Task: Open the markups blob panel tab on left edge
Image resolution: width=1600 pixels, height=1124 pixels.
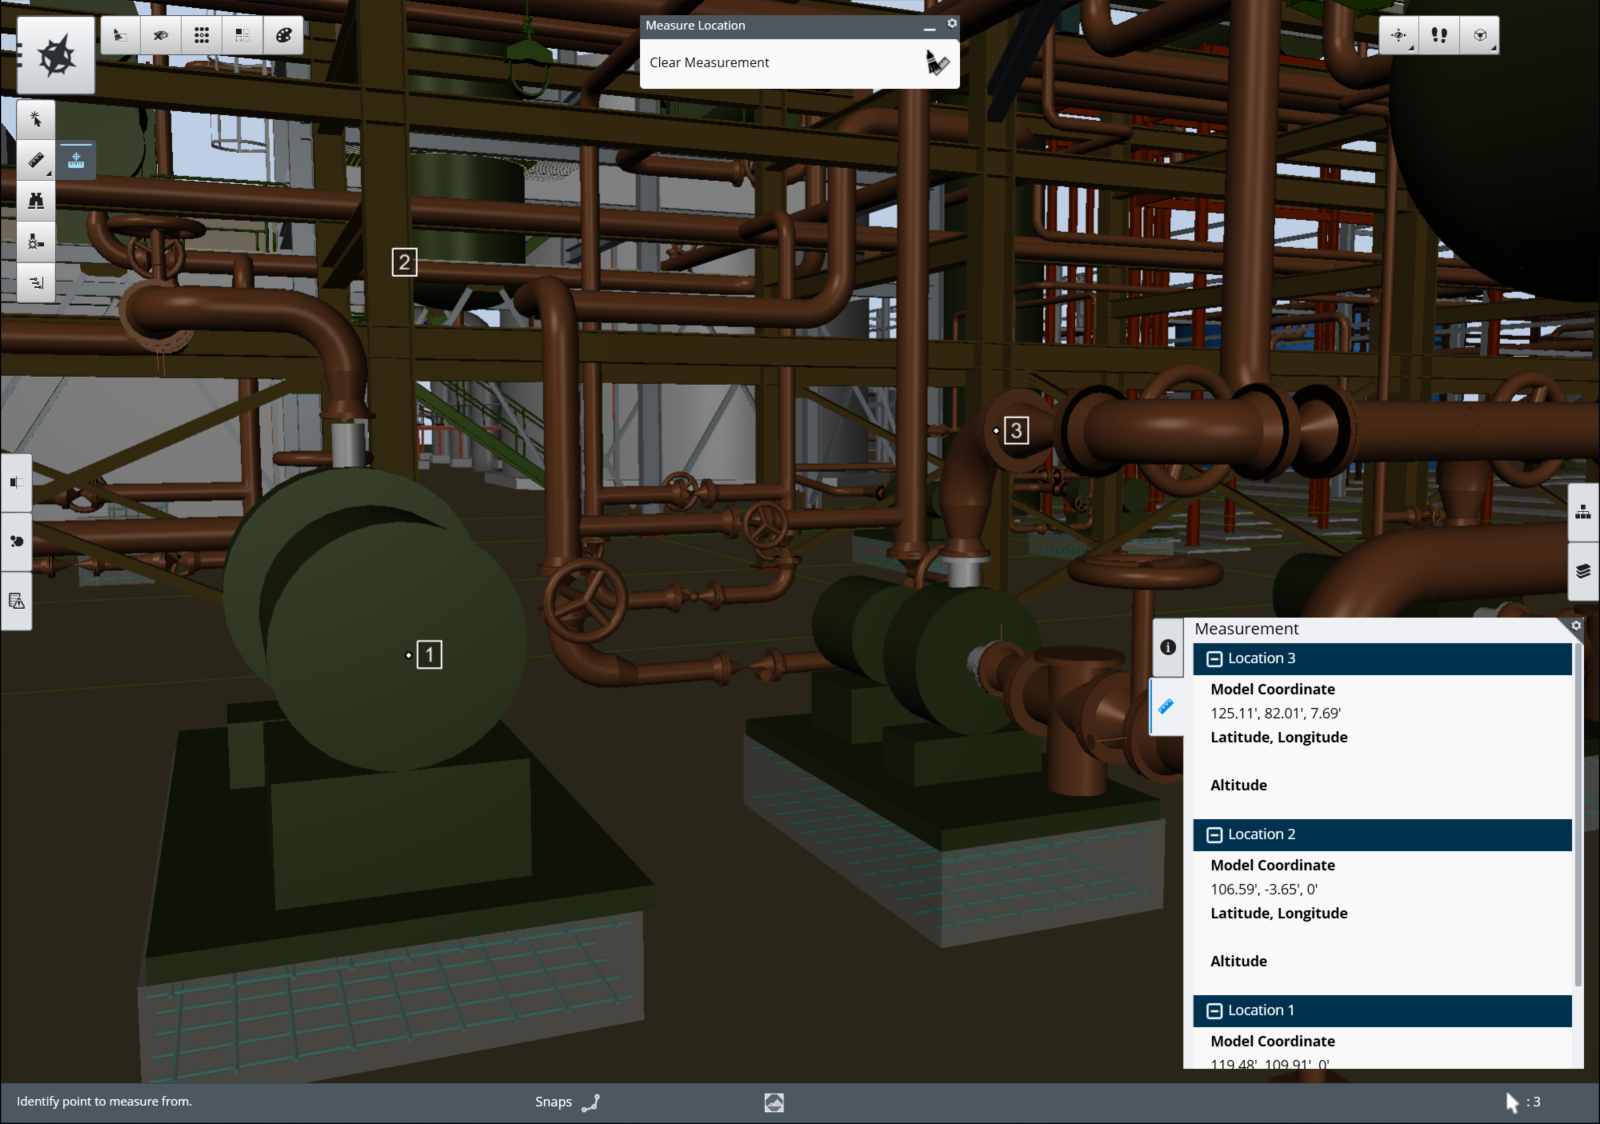Action: (16, 541)
